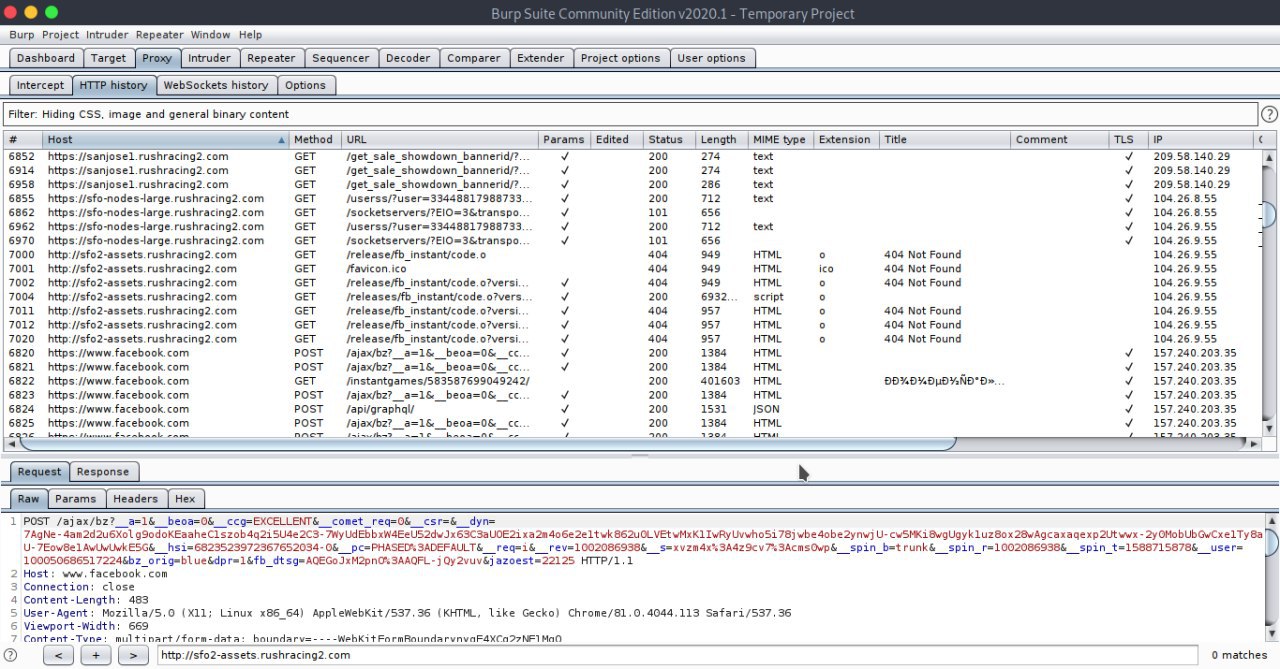Open the Comparer tab
Image resolution: width=1280 pixels, height=669 pixels.
point(474,58)
